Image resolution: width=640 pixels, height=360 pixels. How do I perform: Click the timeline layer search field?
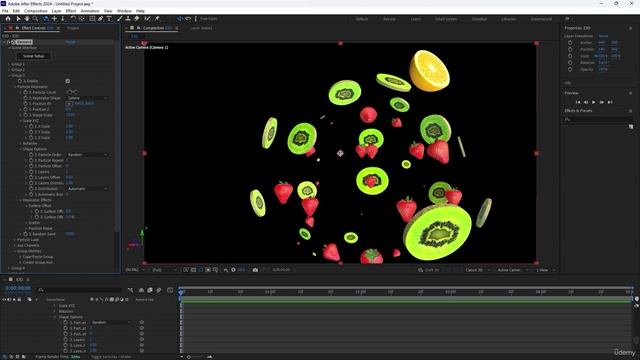[x=80, y=290]
